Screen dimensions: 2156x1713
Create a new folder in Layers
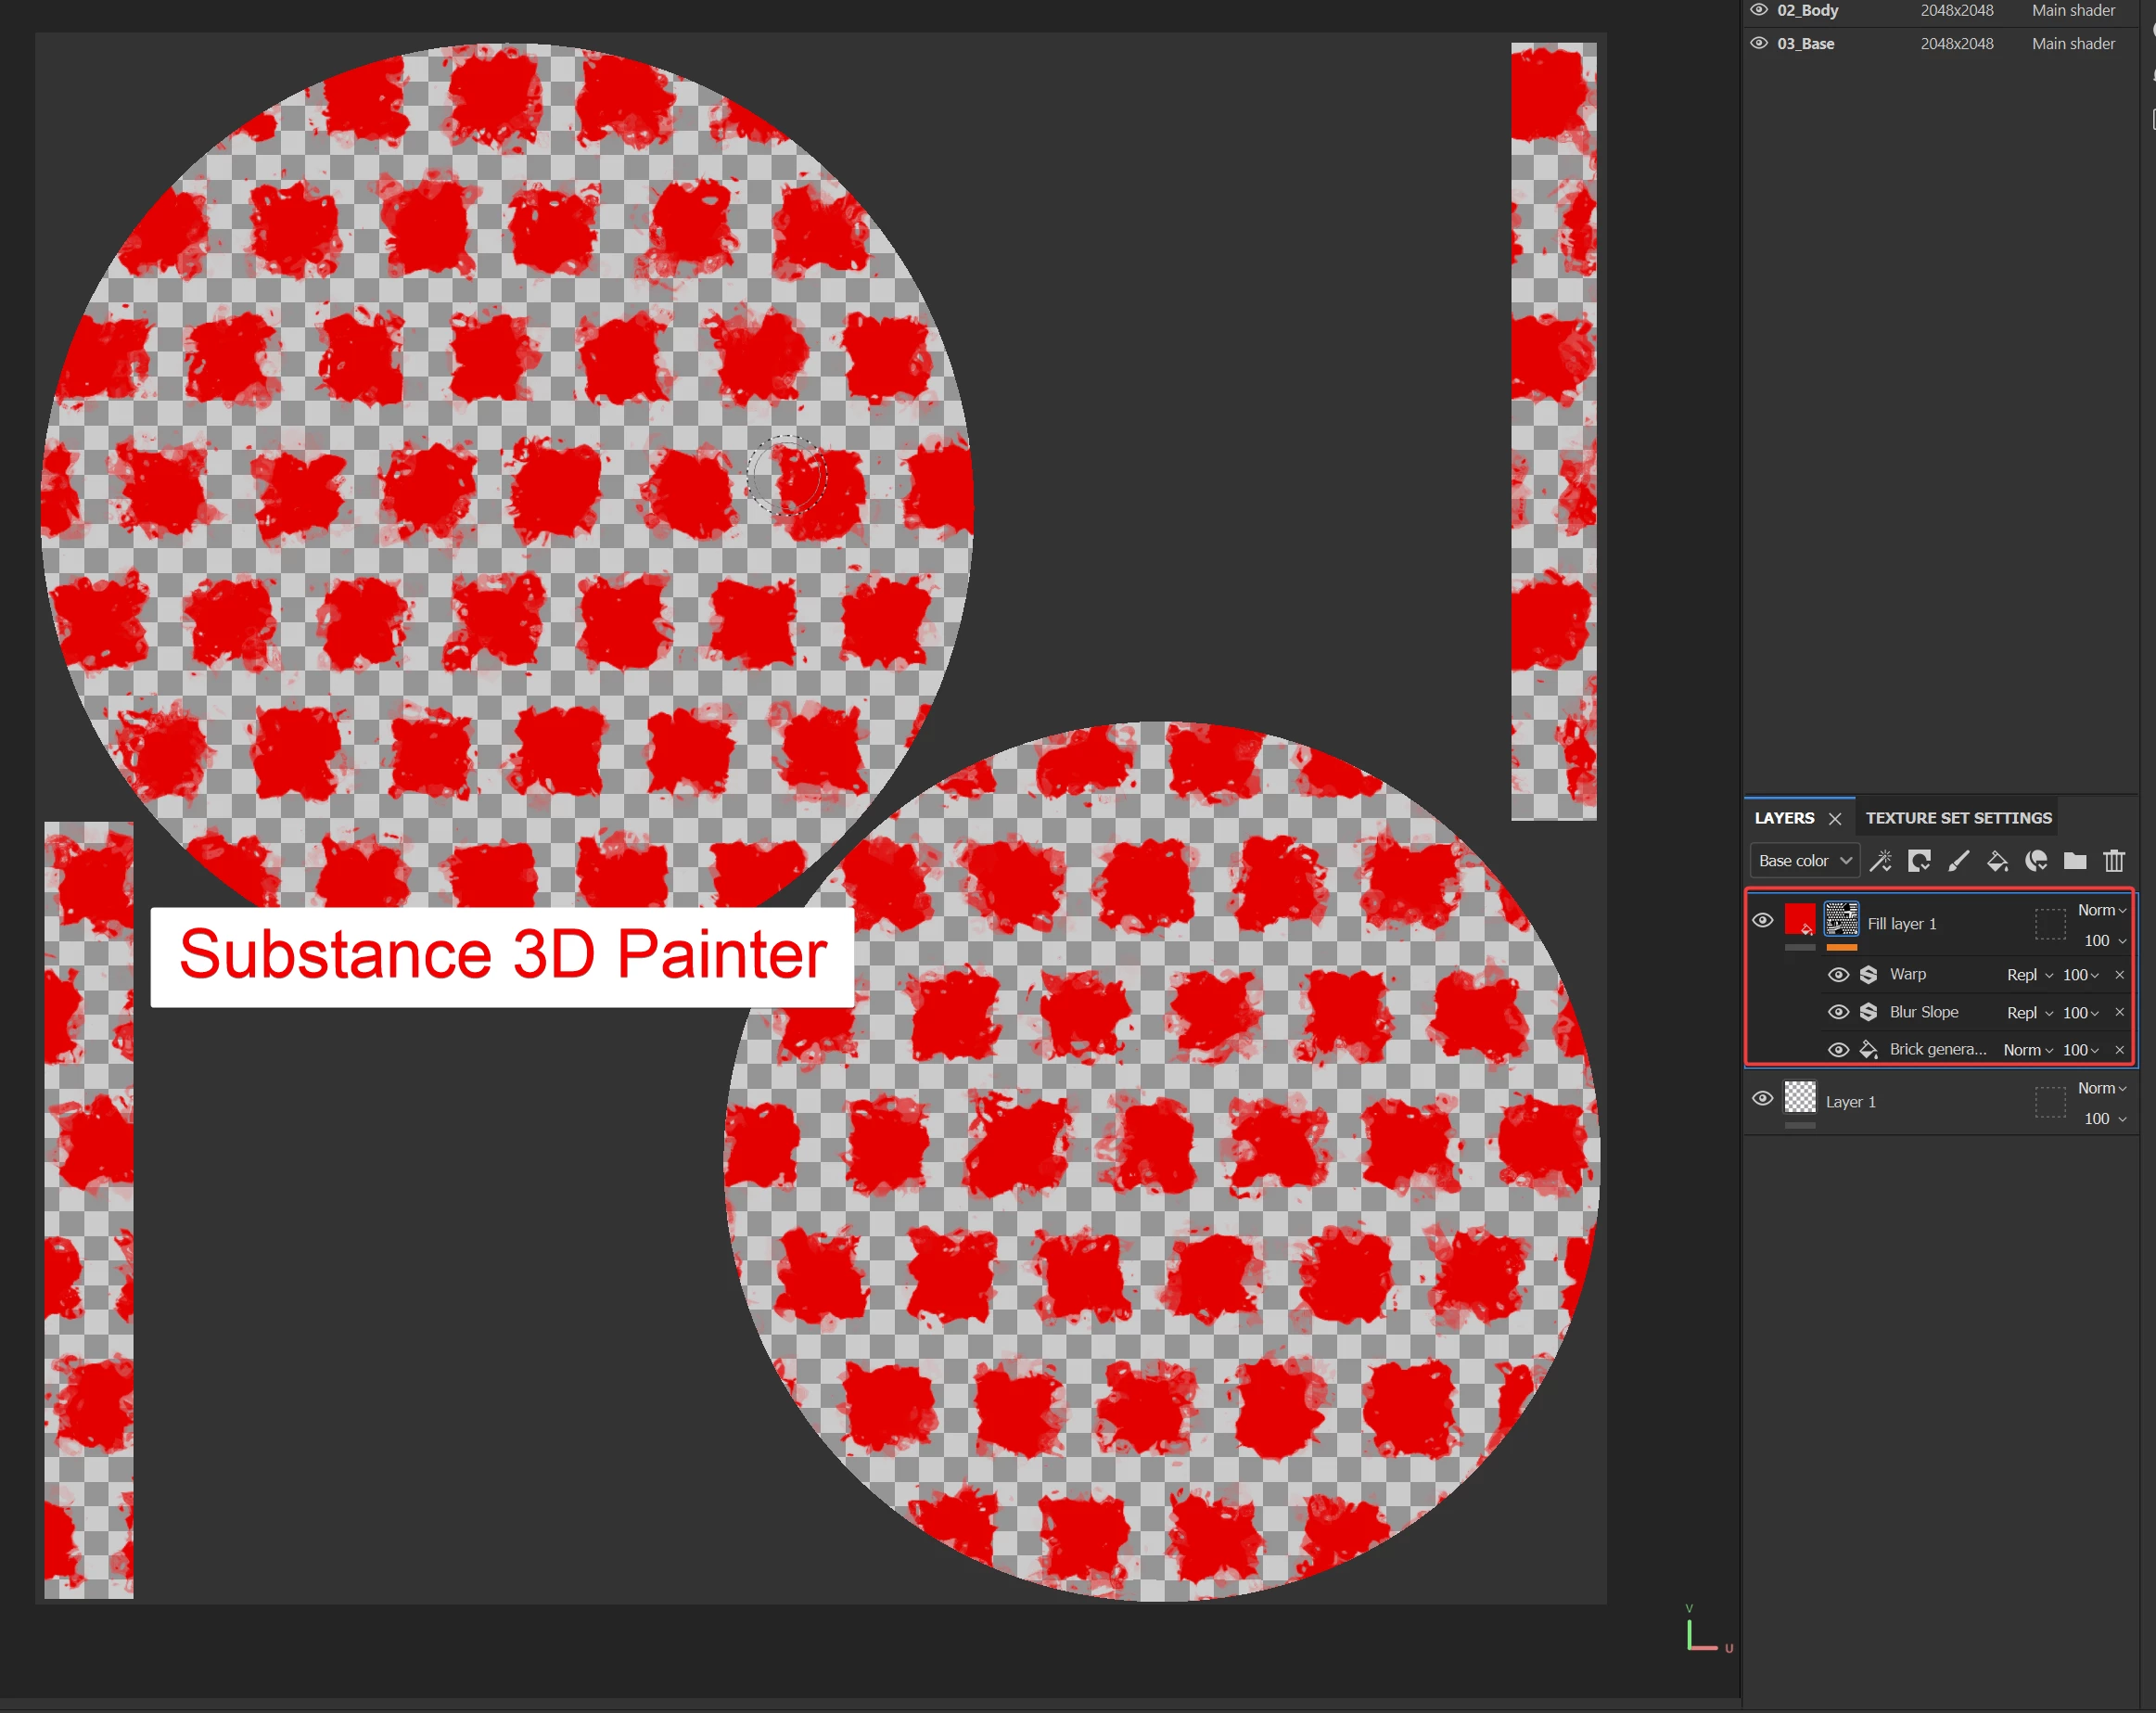point(2075,861)
